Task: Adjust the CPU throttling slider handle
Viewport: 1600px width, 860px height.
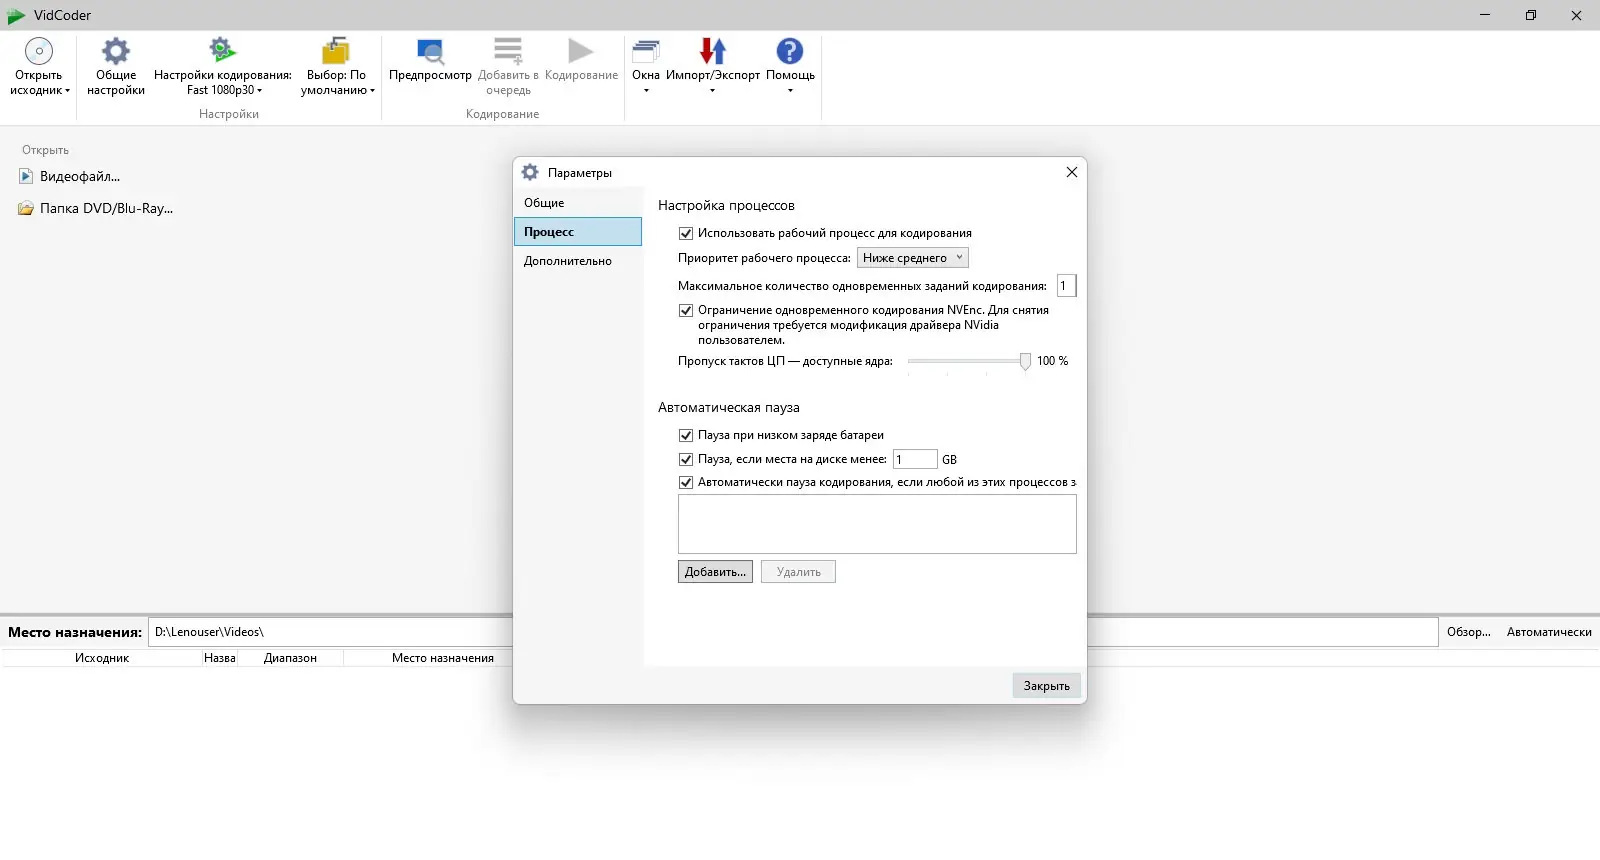Action: 1025,361
